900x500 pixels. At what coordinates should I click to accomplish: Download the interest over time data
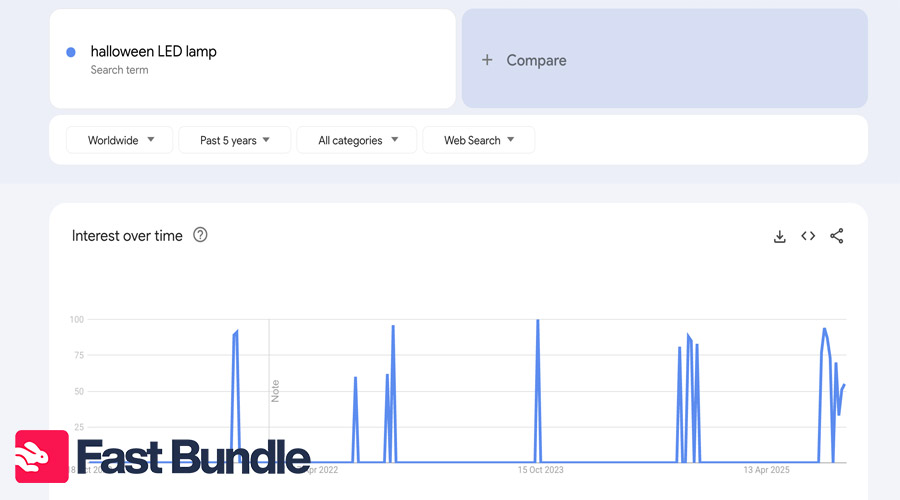(x=780, y=236)
